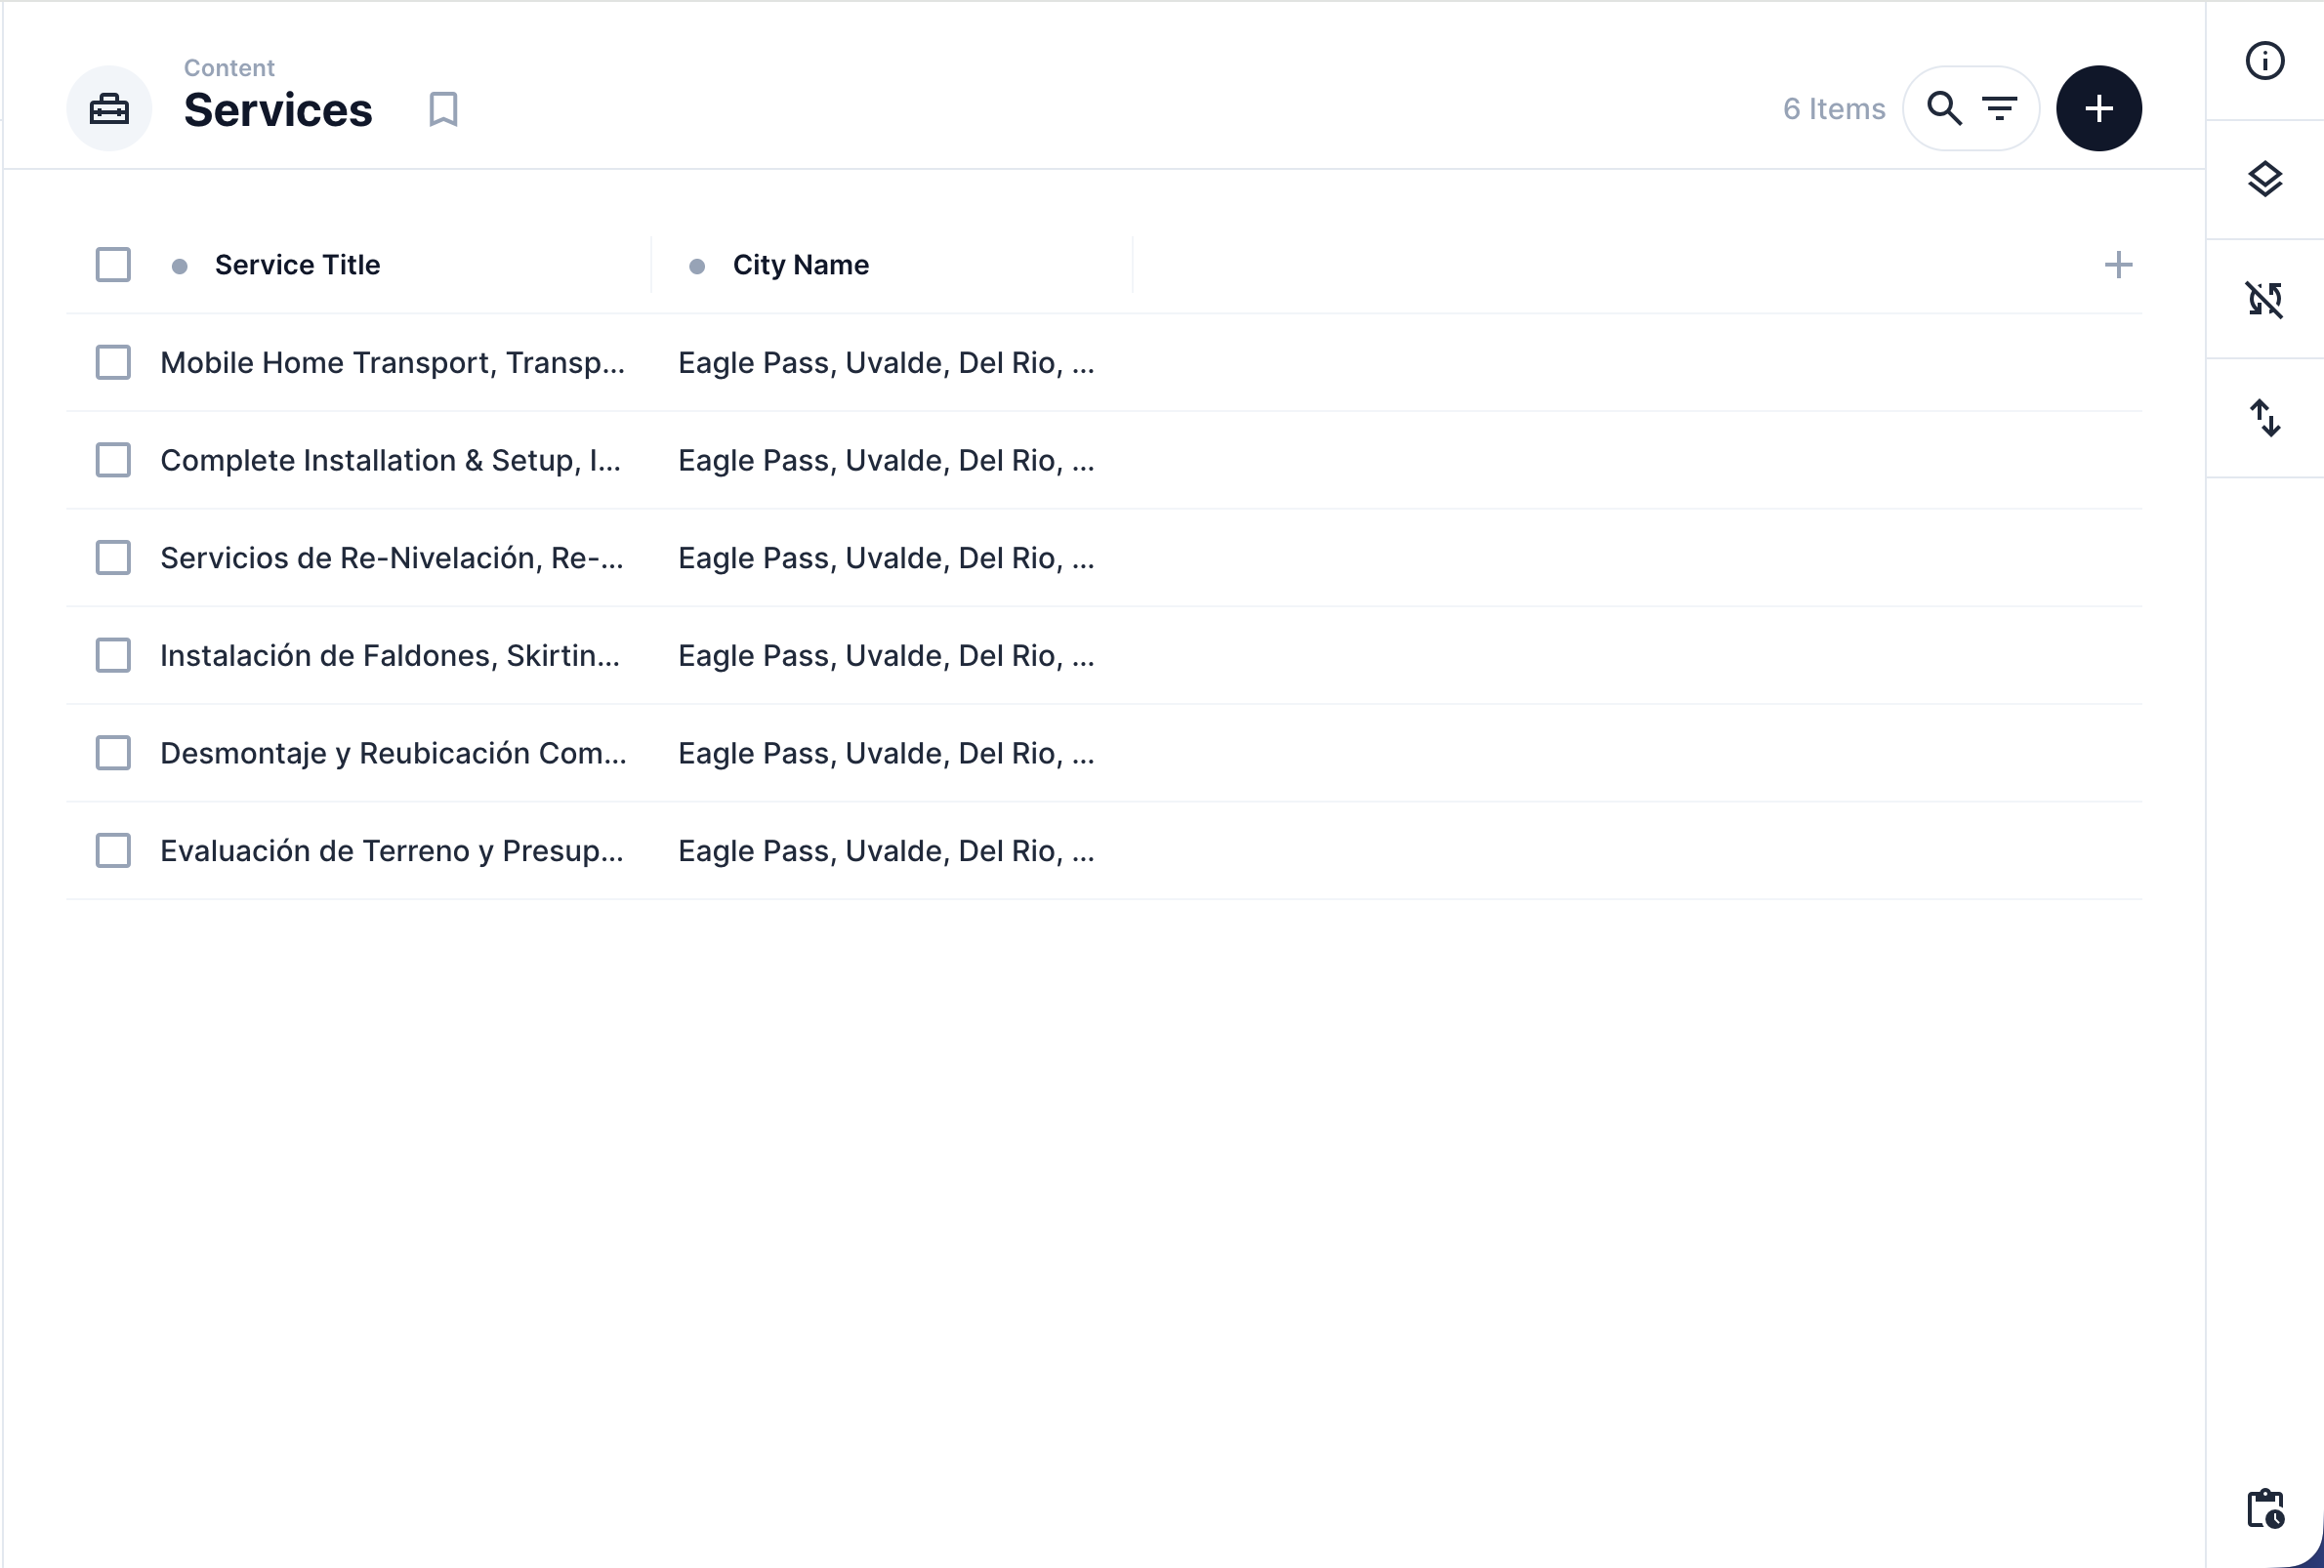This screenshot has width=2324, height=1568.
Task: Open the import/export arrows icon
Action: 2264,418
